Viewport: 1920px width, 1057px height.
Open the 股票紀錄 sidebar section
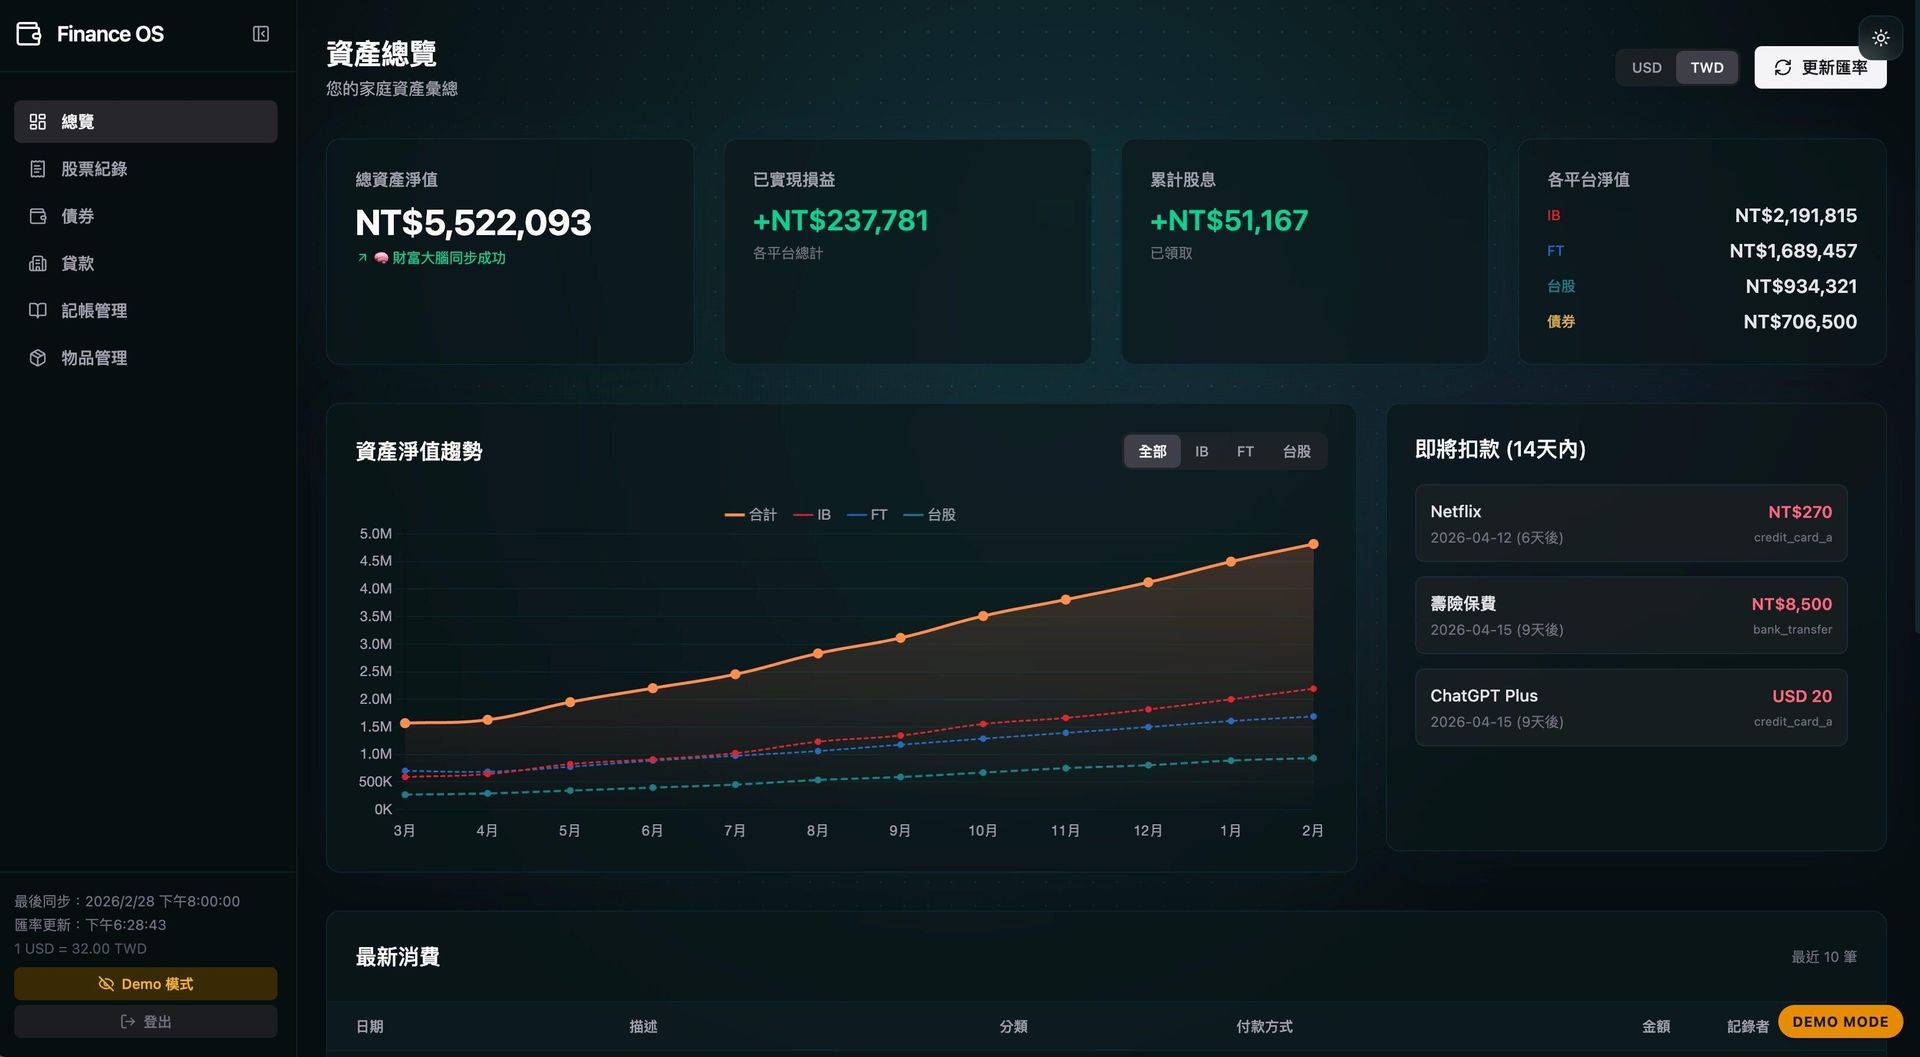coord(95,169)
